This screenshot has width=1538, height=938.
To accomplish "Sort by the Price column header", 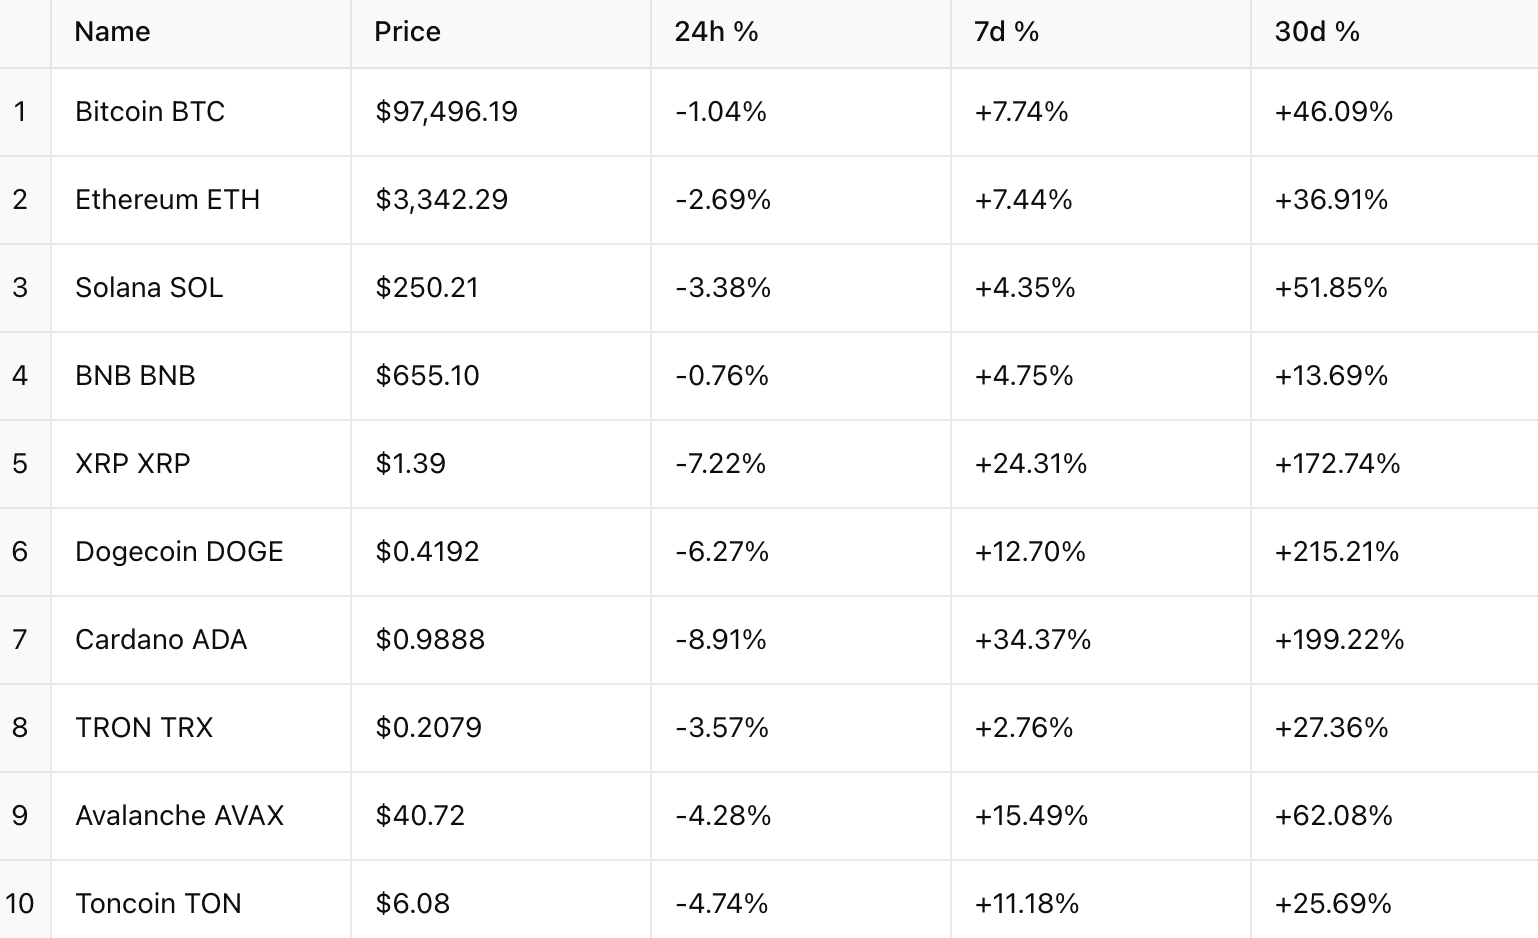I will point(407,32).
